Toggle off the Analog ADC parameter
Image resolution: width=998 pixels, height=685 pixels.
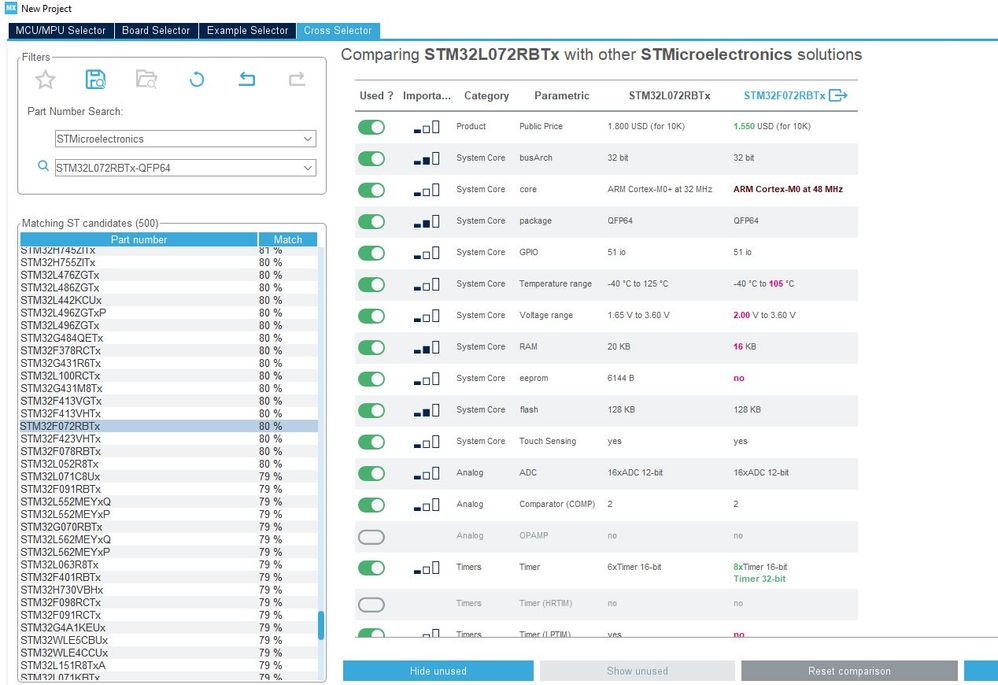[372, 474]
